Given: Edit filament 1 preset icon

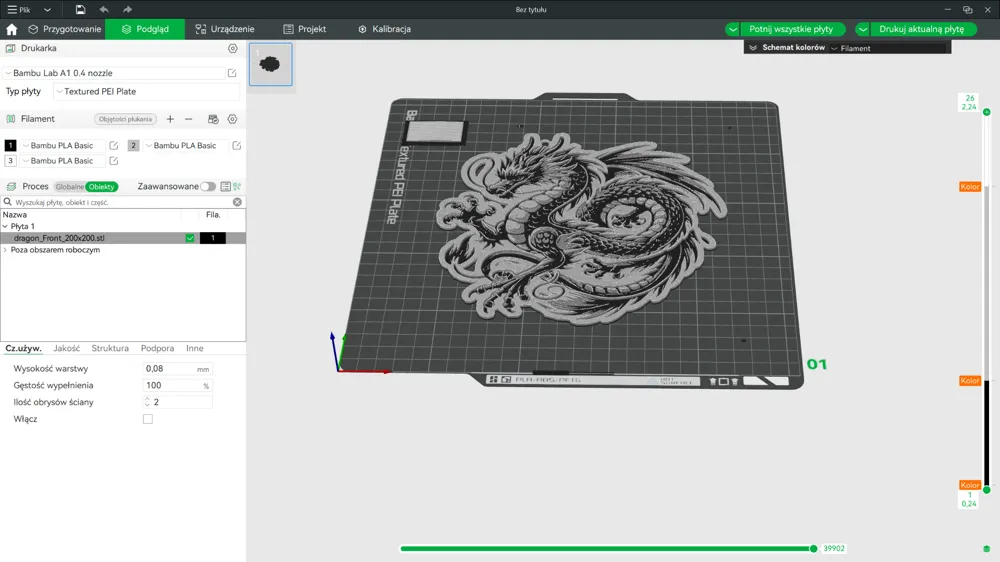Looking at the screenshot, I should (x=114, y=145).
